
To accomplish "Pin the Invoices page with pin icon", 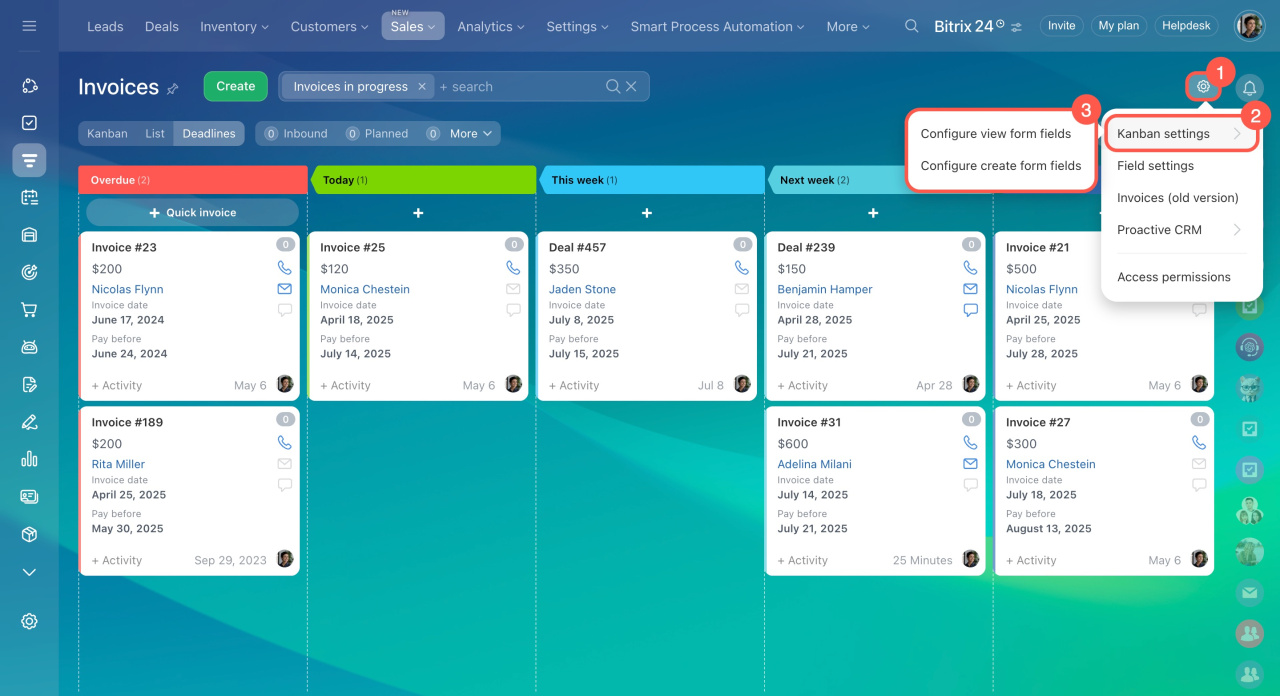I will coord(173,88).
